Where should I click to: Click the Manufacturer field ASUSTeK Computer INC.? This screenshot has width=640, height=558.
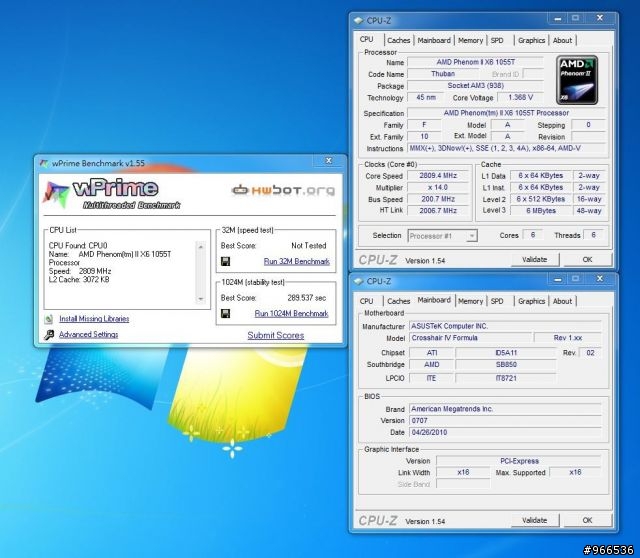point(505,326)
